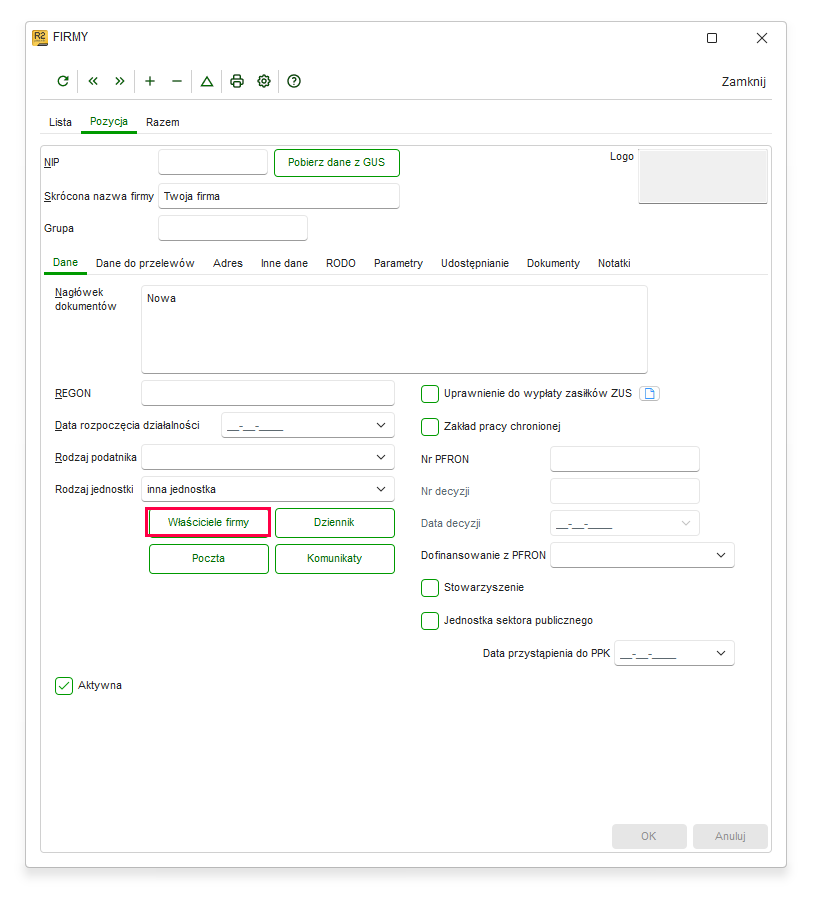Delete the company with minus icon
The height and width of the screenshot is (909, 822).
click(177, 81)
